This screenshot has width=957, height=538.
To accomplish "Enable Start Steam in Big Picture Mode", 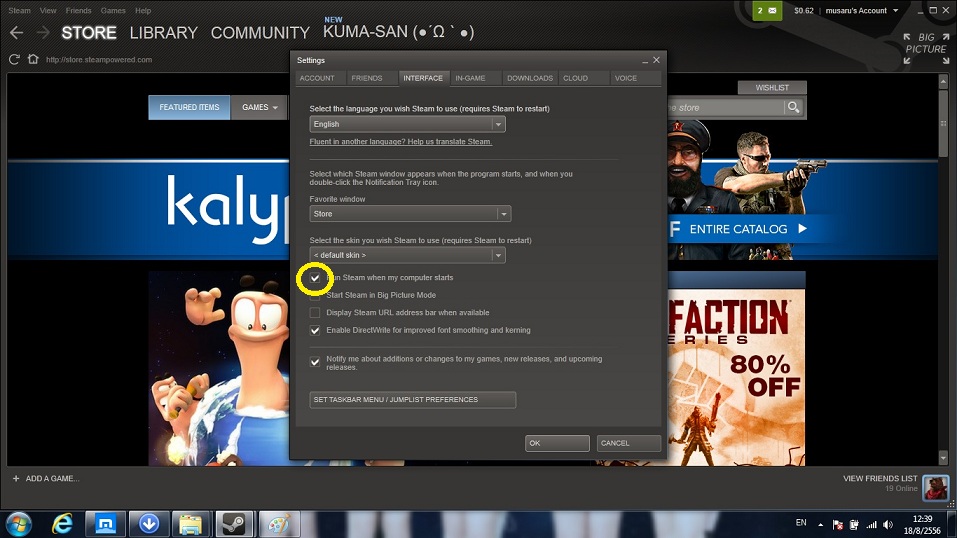I will [x=315, y=296].
